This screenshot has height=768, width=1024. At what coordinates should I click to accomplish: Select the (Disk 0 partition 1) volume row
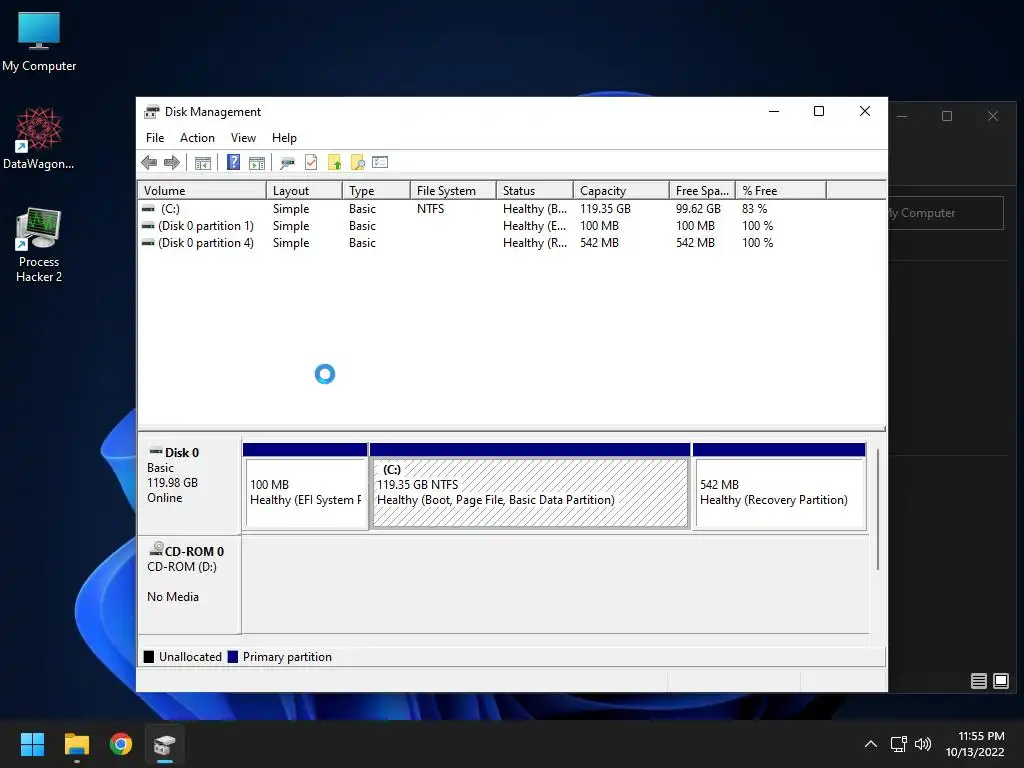pos(482,226)
